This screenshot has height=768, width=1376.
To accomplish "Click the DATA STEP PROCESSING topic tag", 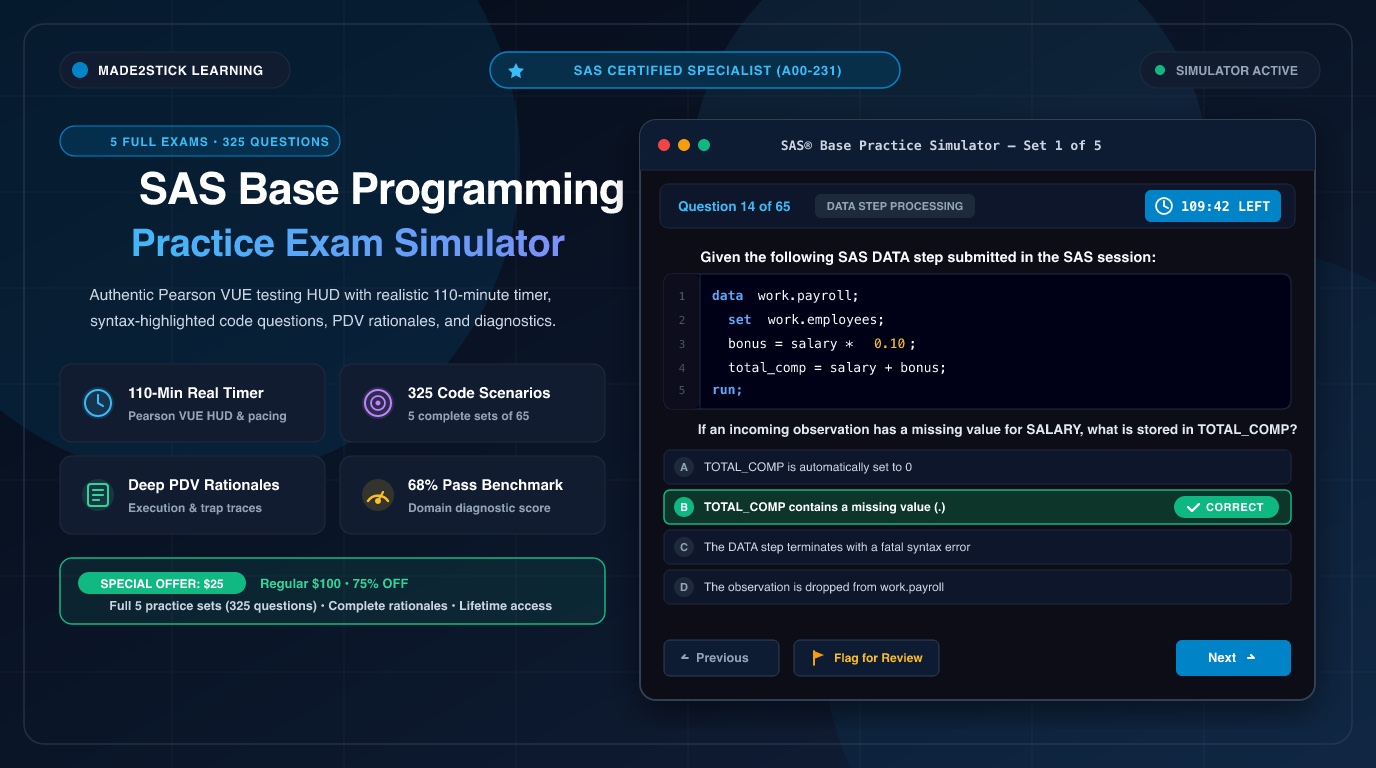I will click(895, 206).
